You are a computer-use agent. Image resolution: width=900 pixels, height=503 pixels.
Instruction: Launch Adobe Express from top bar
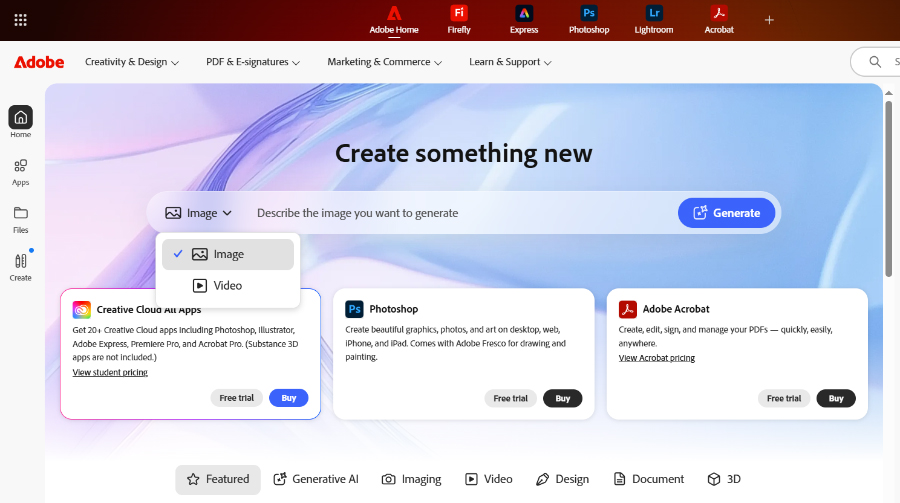524,20
